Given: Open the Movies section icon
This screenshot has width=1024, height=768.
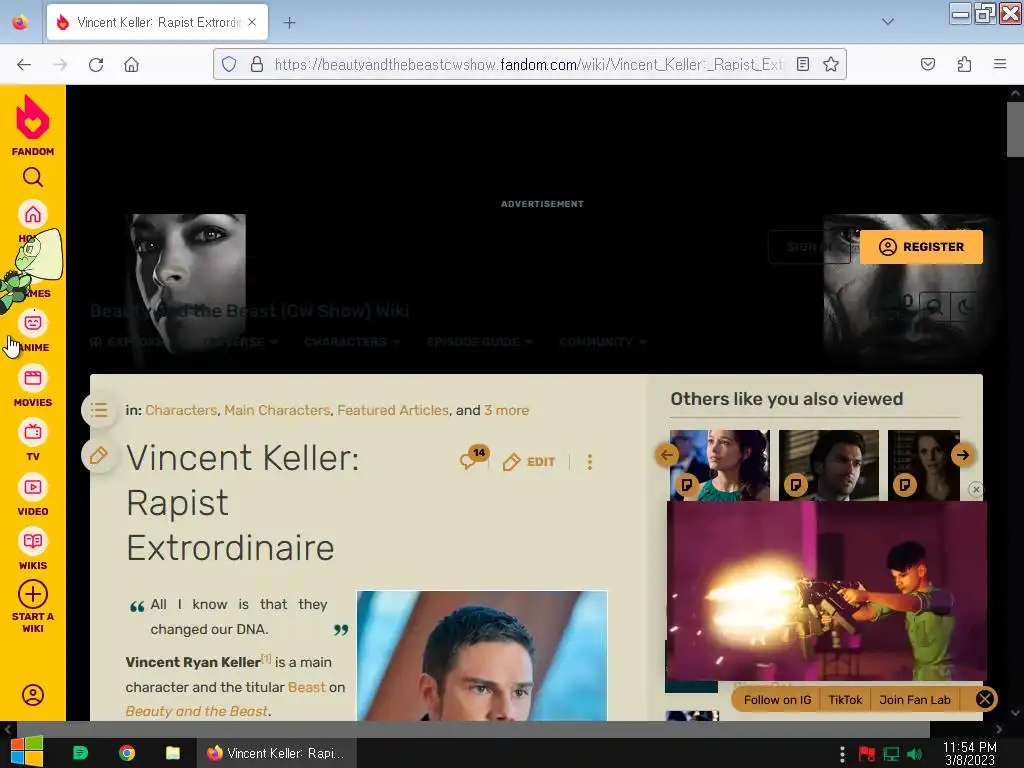Looking at the screenshot, I should 33,377.
